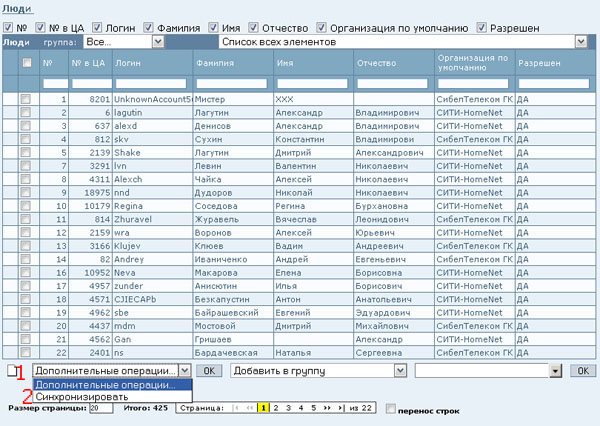Select the row checkbox for lagutin
The width and height of the screenshot is (600, 426).
point(27,113)
